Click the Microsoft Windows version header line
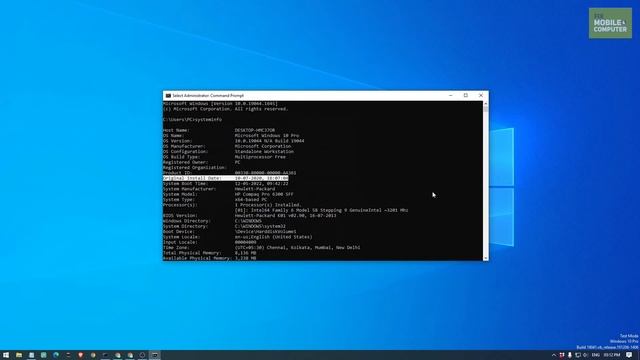 click(x=220, y=104)
